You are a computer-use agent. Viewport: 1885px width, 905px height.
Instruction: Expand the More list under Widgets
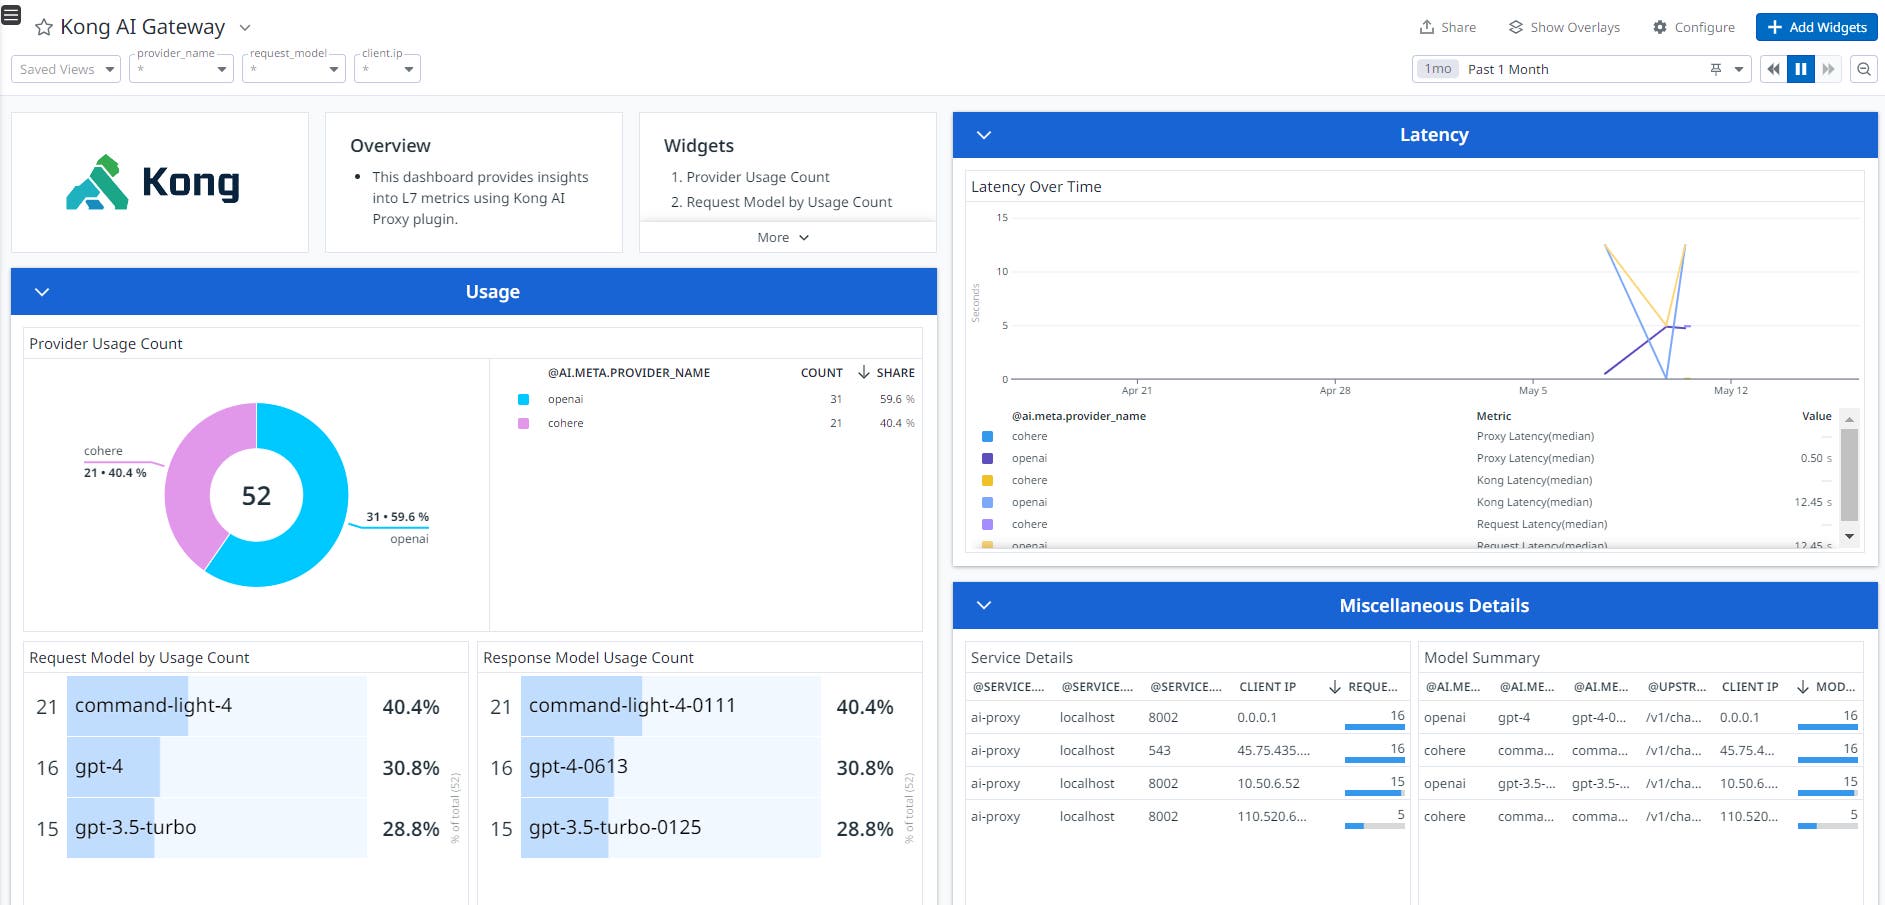pyautogui.click(x=781, y=237)
